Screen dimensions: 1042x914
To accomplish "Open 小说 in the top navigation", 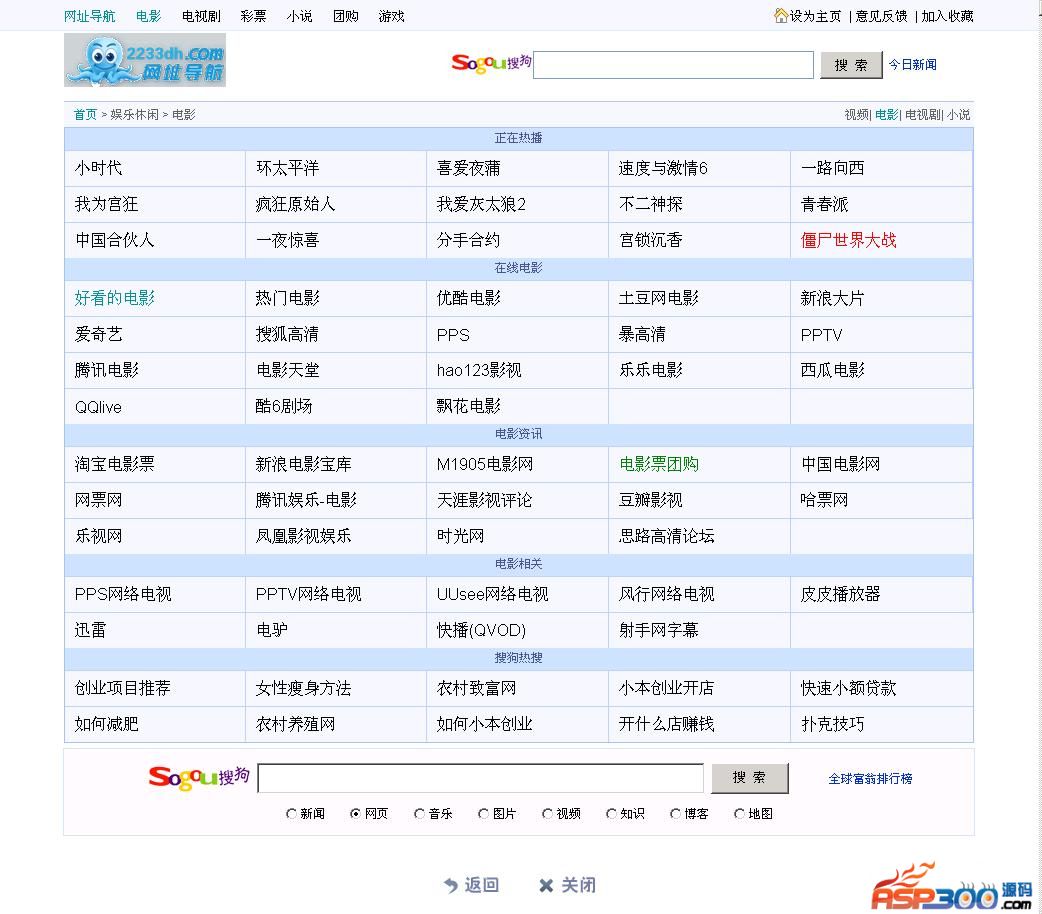I will [300, 16].
